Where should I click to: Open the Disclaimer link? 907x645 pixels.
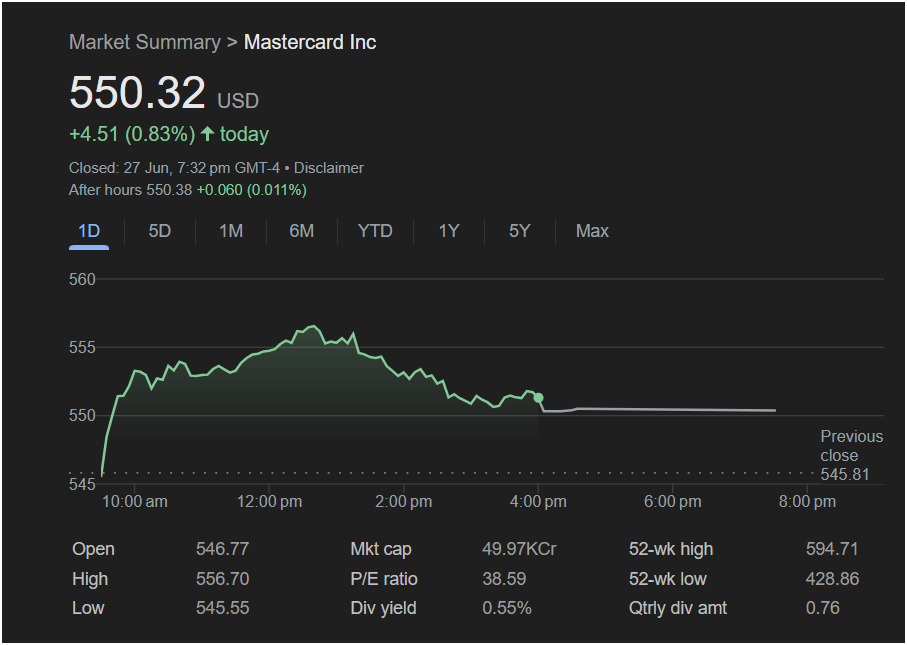[x=329, y=168]
